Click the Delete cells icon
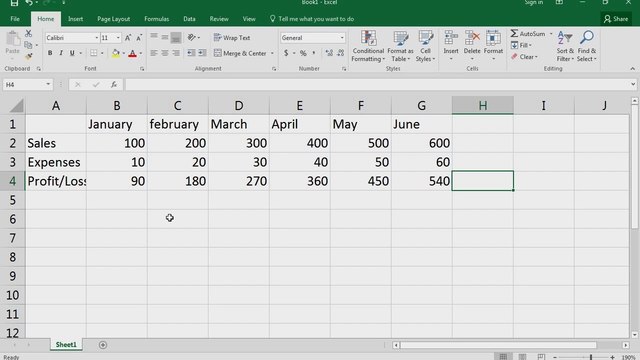 (472, 38)
